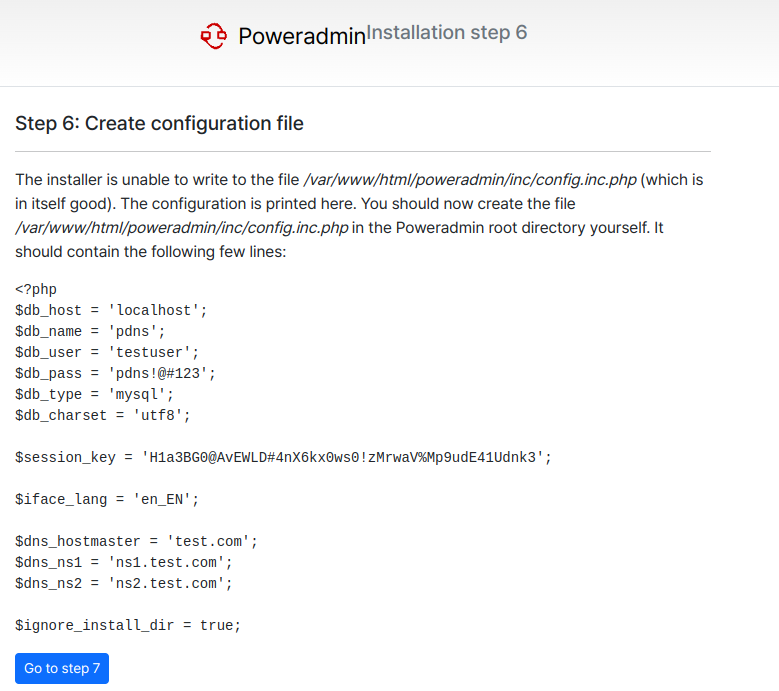Click the second italic config.inc.php path
This screenshot has height=691, width=779.
(x=182, y=228)
